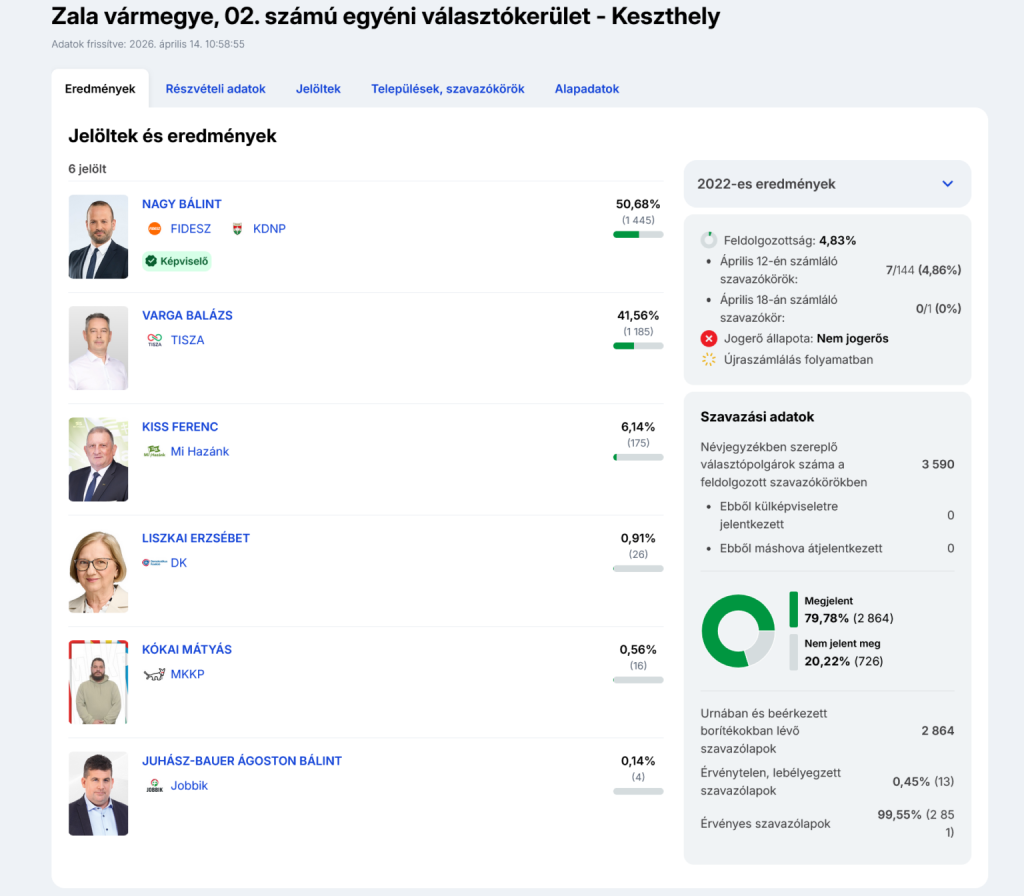The image size is (1024, 896).
Task: Click the Újraszámlálás folyamatban spinner icon
Action: [709, 359]
